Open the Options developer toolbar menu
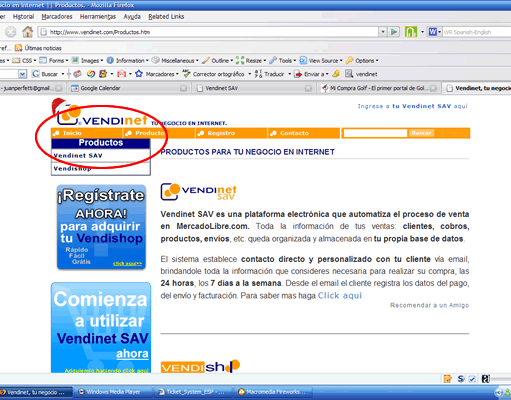 (362, 60)
